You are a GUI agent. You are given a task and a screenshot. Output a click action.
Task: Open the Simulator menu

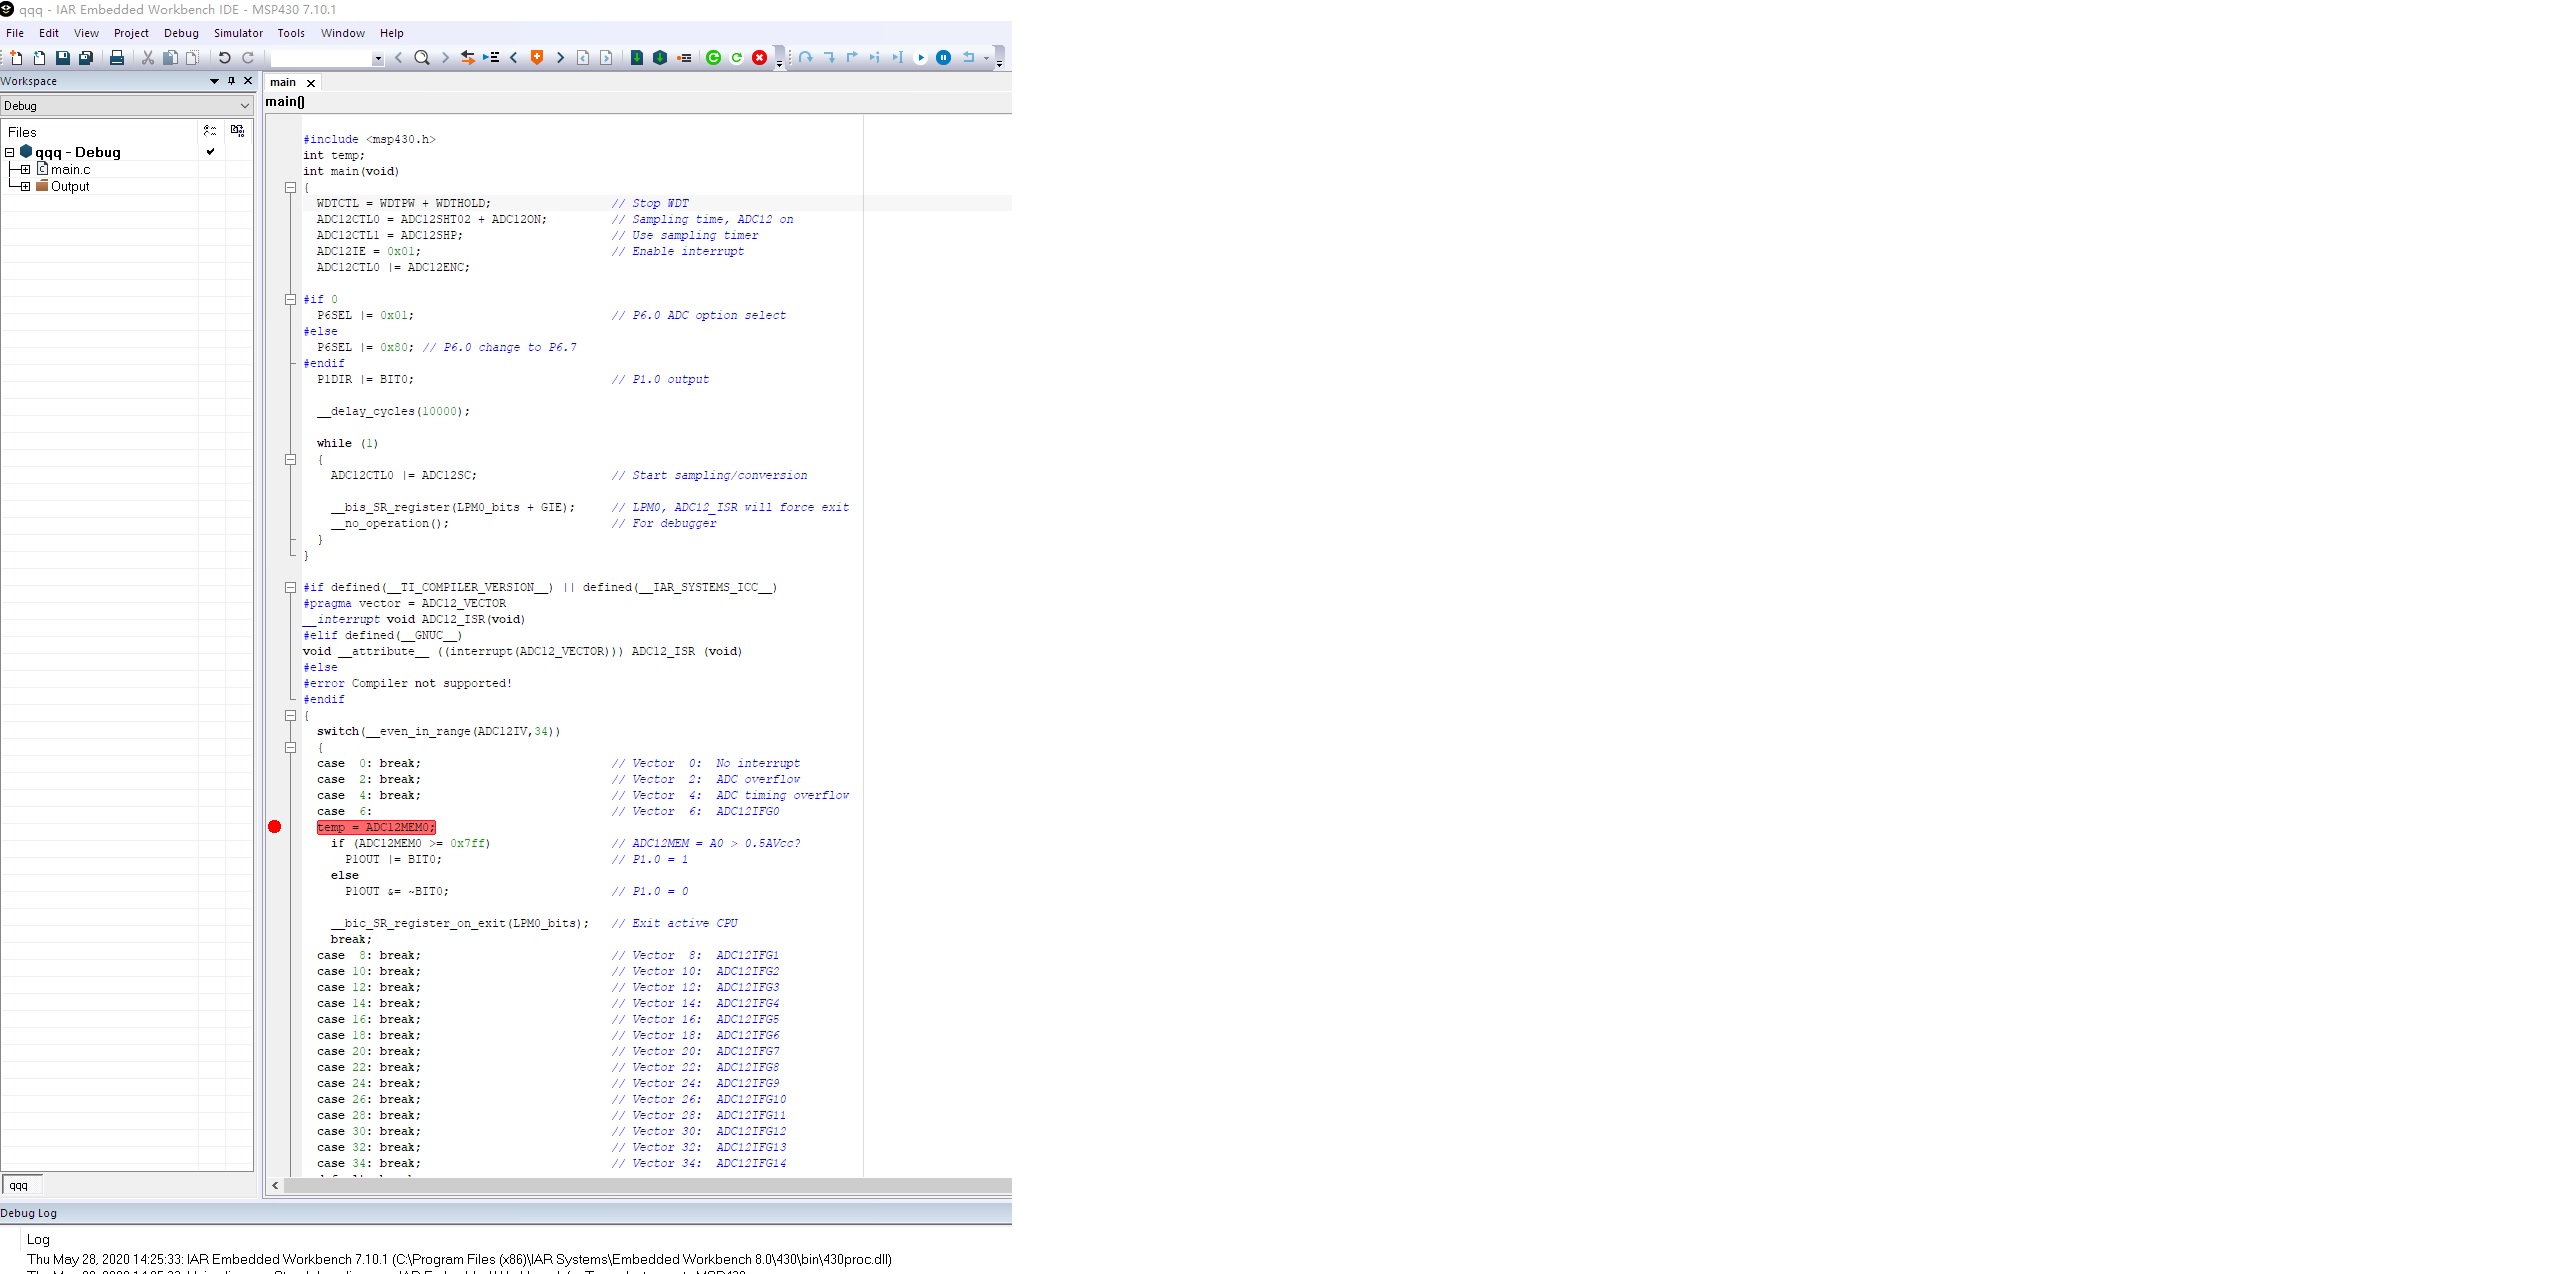(x=238, y=33)
